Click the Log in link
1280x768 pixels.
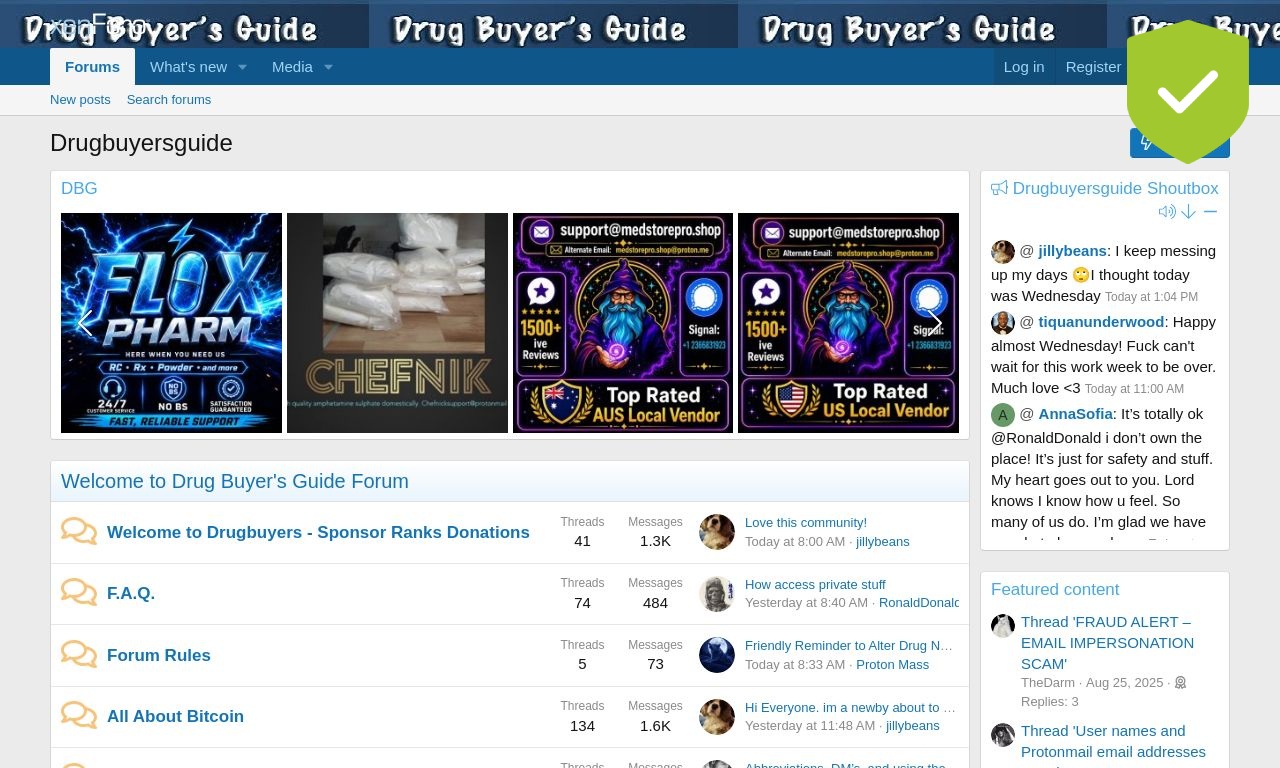(1024, 67)
